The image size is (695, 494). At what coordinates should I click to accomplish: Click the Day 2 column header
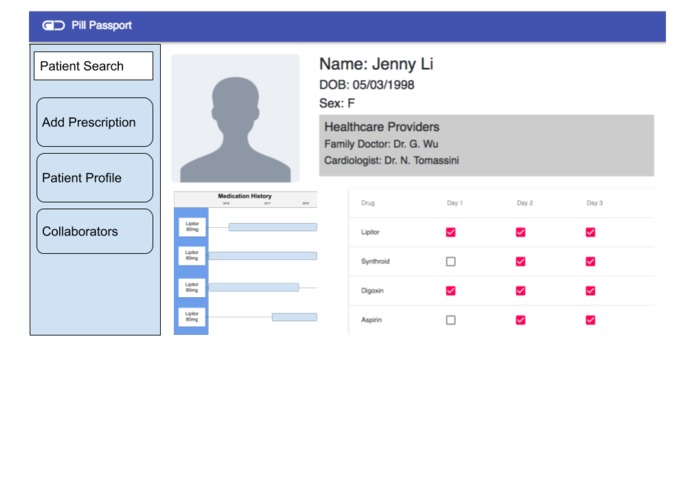(525, 203)
